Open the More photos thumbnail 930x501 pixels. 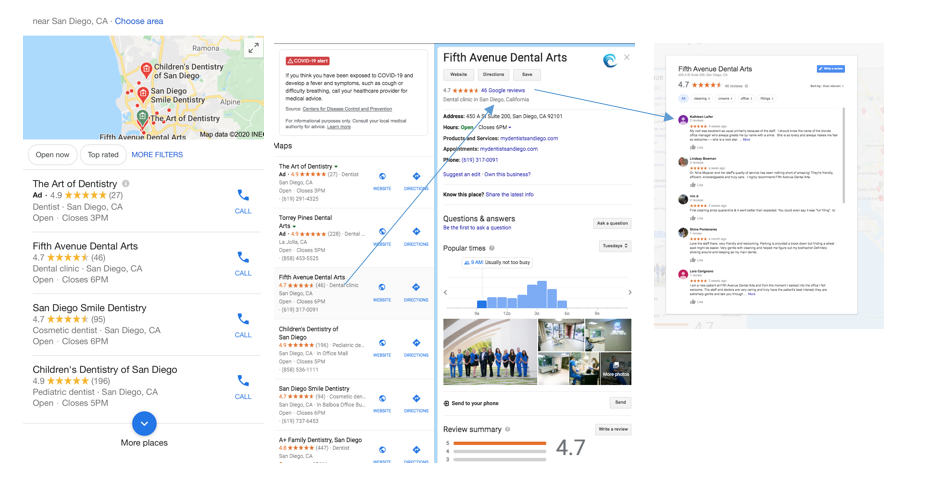(616, 369)
